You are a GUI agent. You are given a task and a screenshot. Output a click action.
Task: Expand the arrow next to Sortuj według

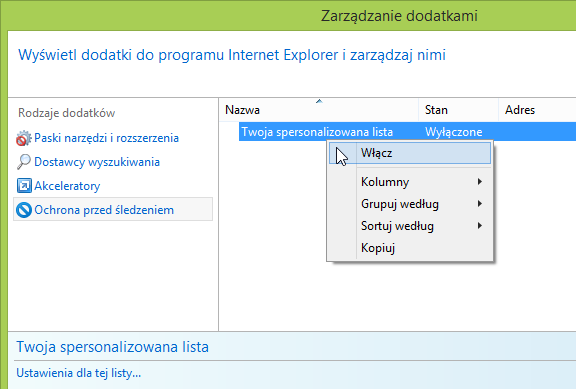(479, 226)
